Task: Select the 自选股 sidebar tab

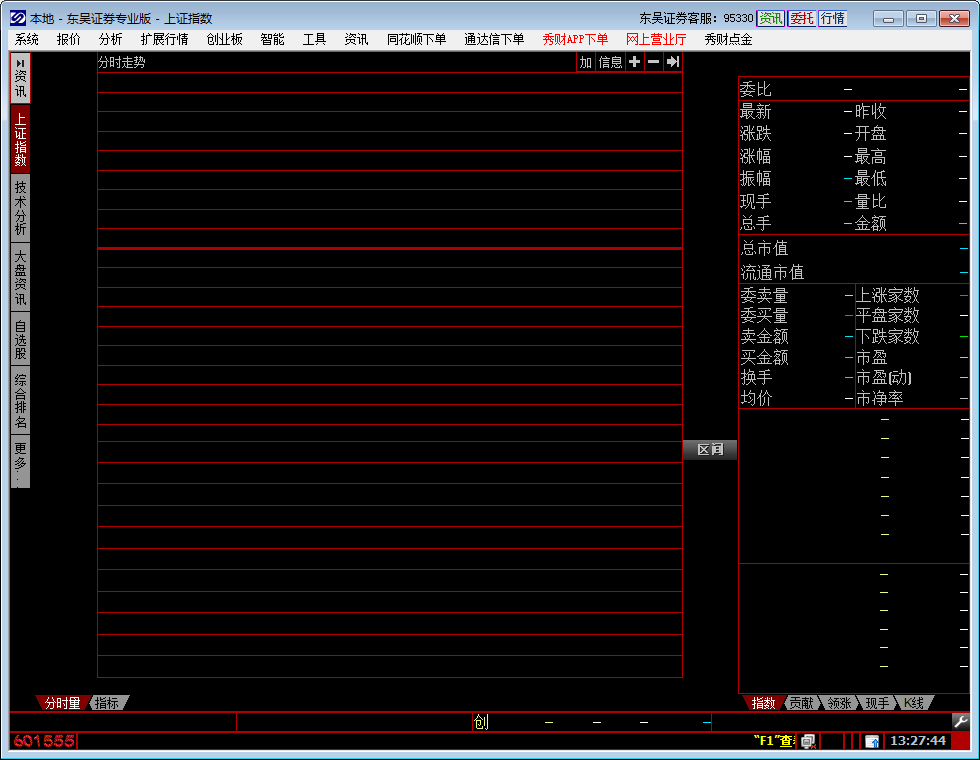Action: click(x=20, y=340)
